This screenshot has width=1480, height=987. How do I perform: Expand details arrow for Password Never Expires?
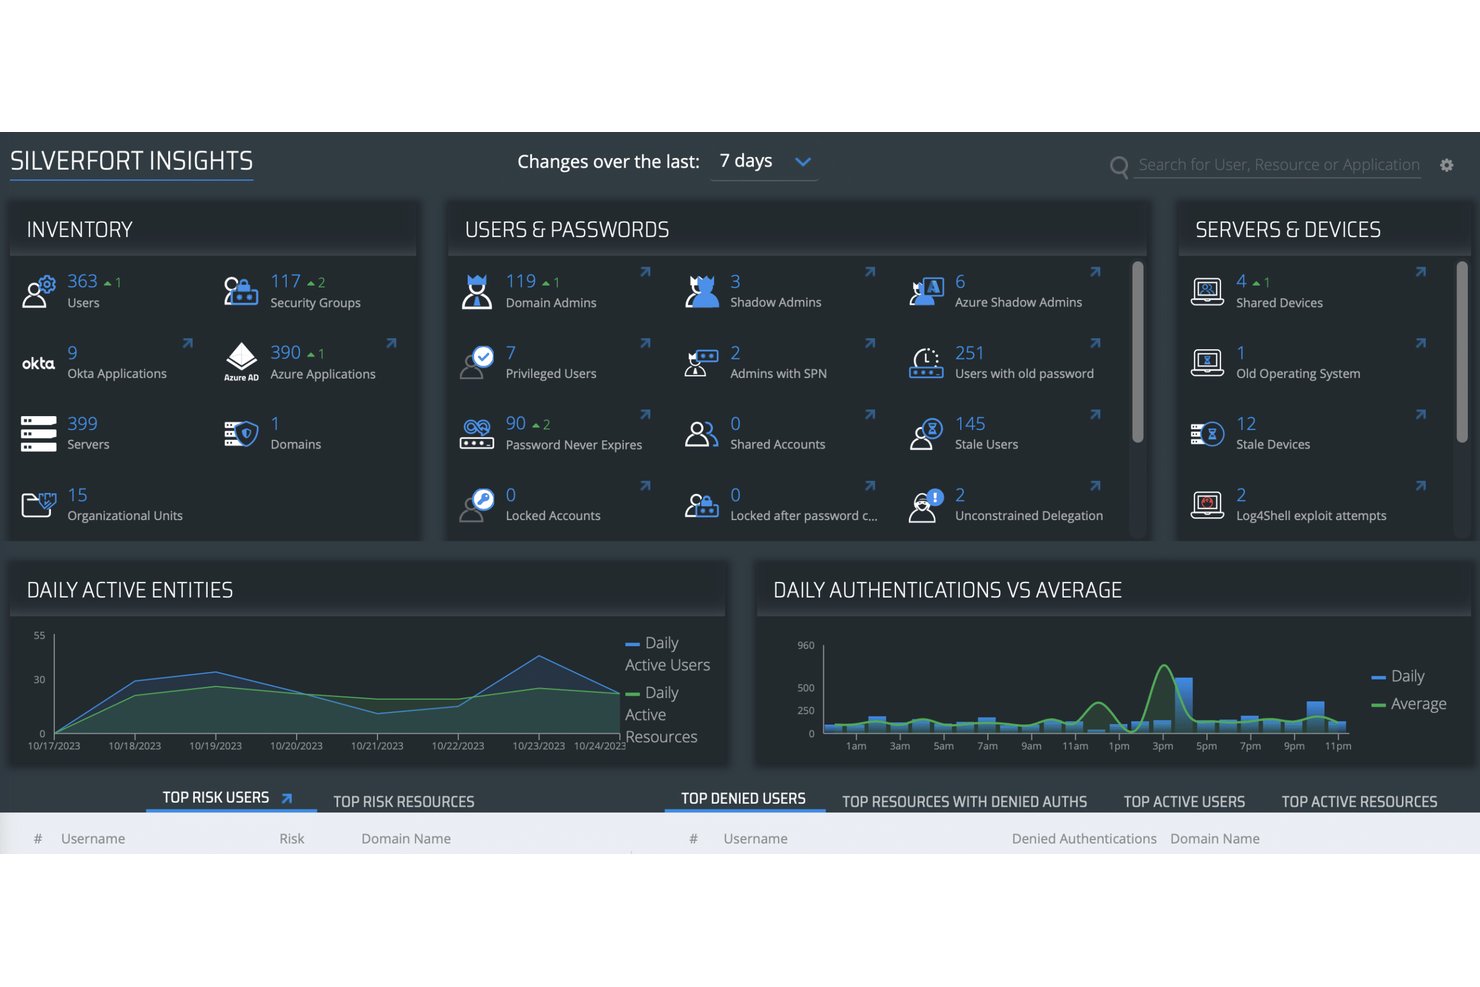point(645,414)
